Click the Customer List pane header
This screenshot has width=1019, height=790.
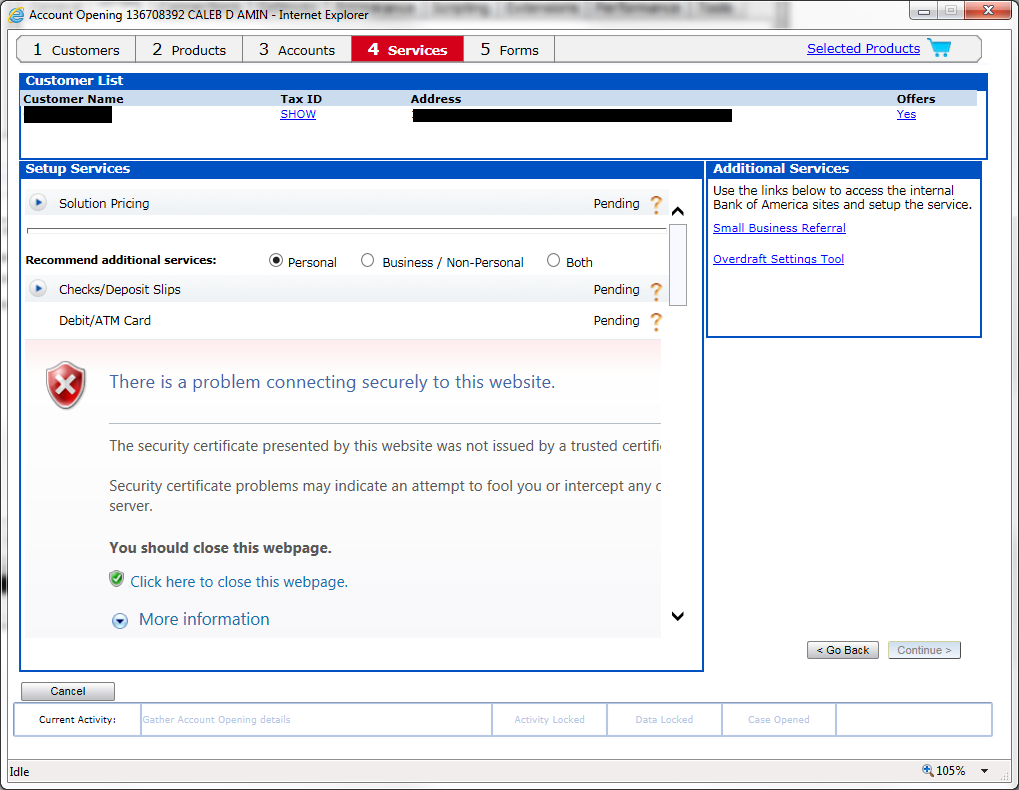[x=503, y=81]
